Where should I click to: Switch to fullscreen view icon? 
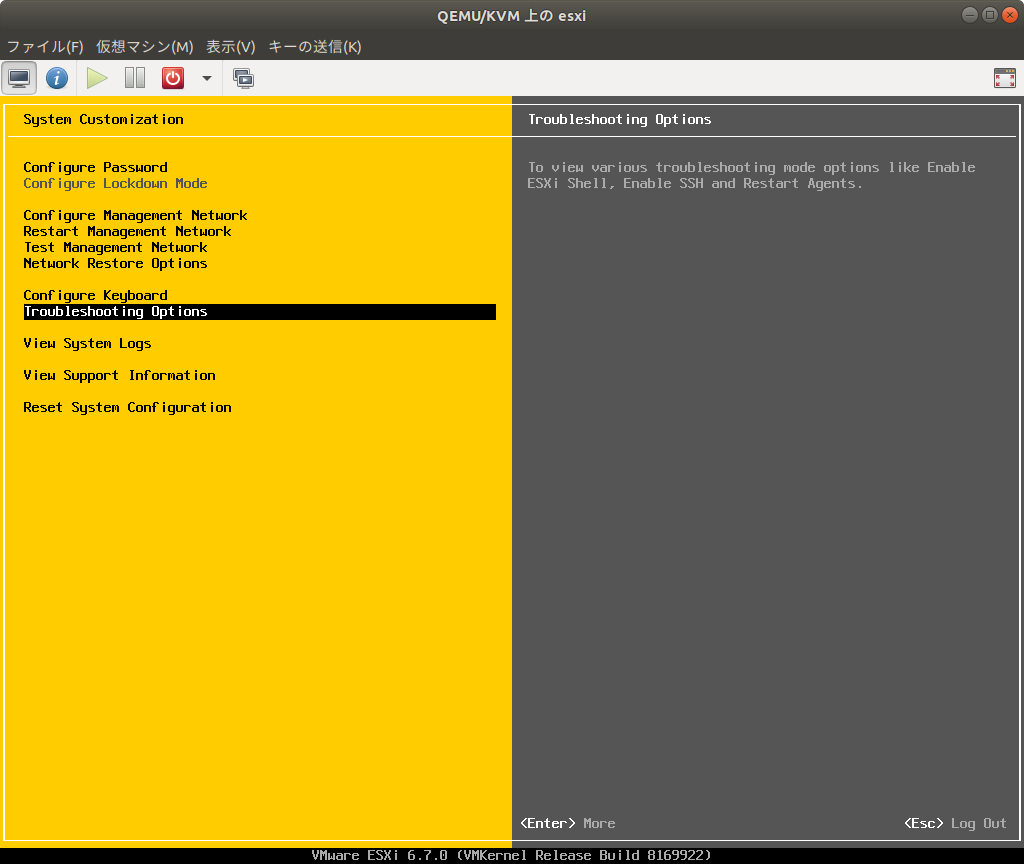[1004, 78]
